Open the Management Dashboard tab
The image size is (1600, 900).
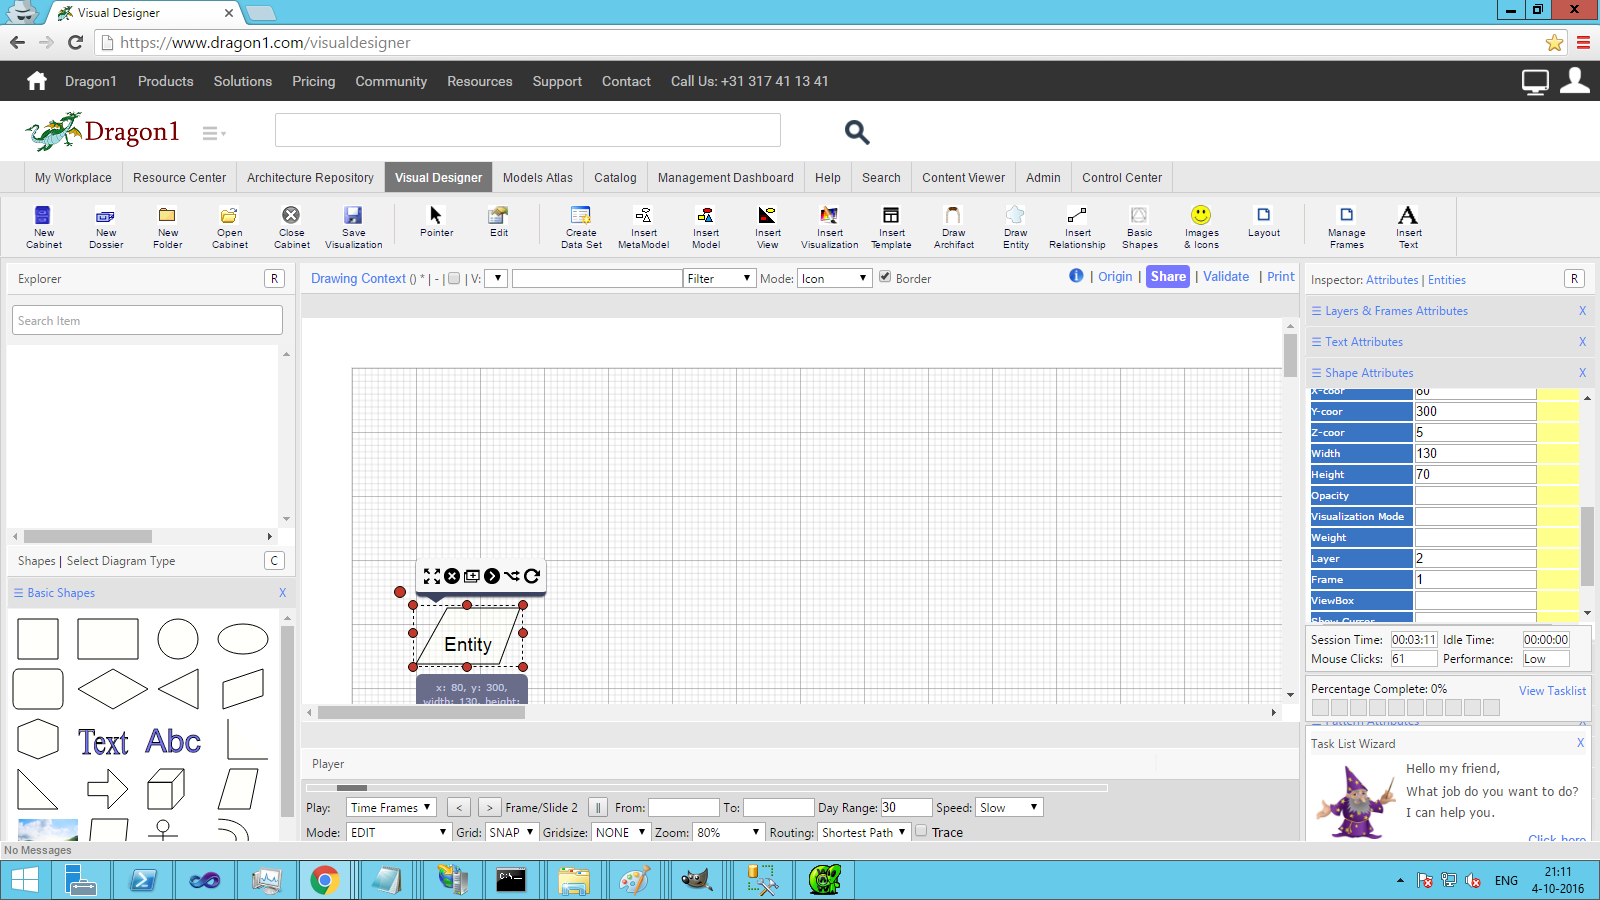pyautogui.click(x=726, y=177)
